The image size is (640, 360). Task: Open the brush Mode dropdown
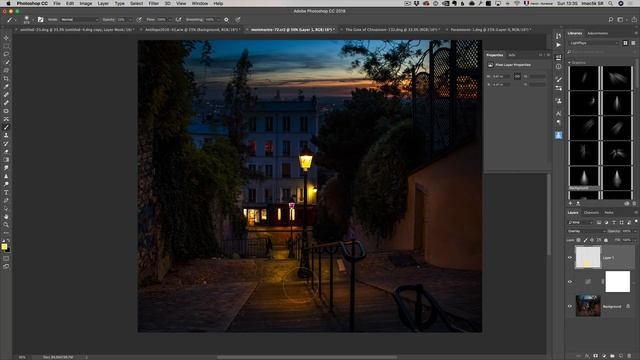80,20
